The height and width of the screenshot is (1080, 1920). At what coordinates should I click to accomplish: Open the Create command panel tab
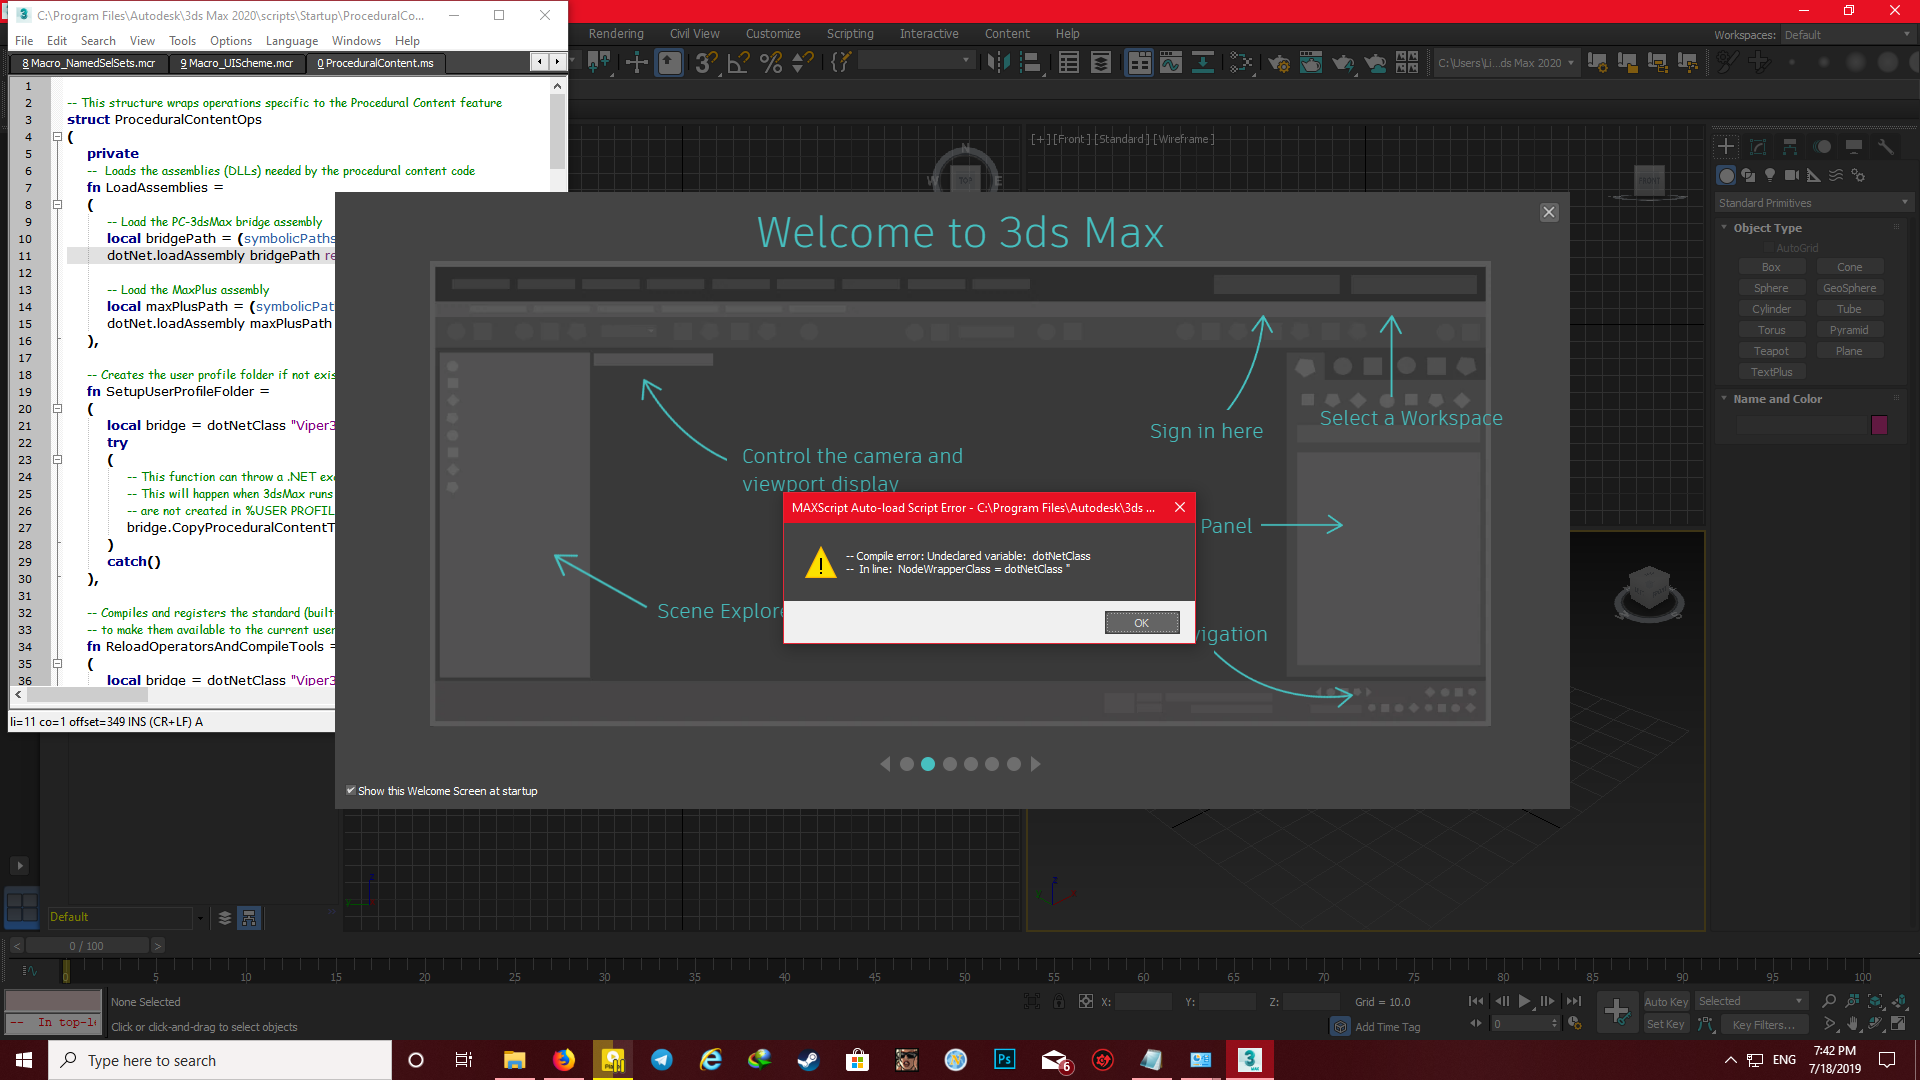click(x=1726, y=147)
